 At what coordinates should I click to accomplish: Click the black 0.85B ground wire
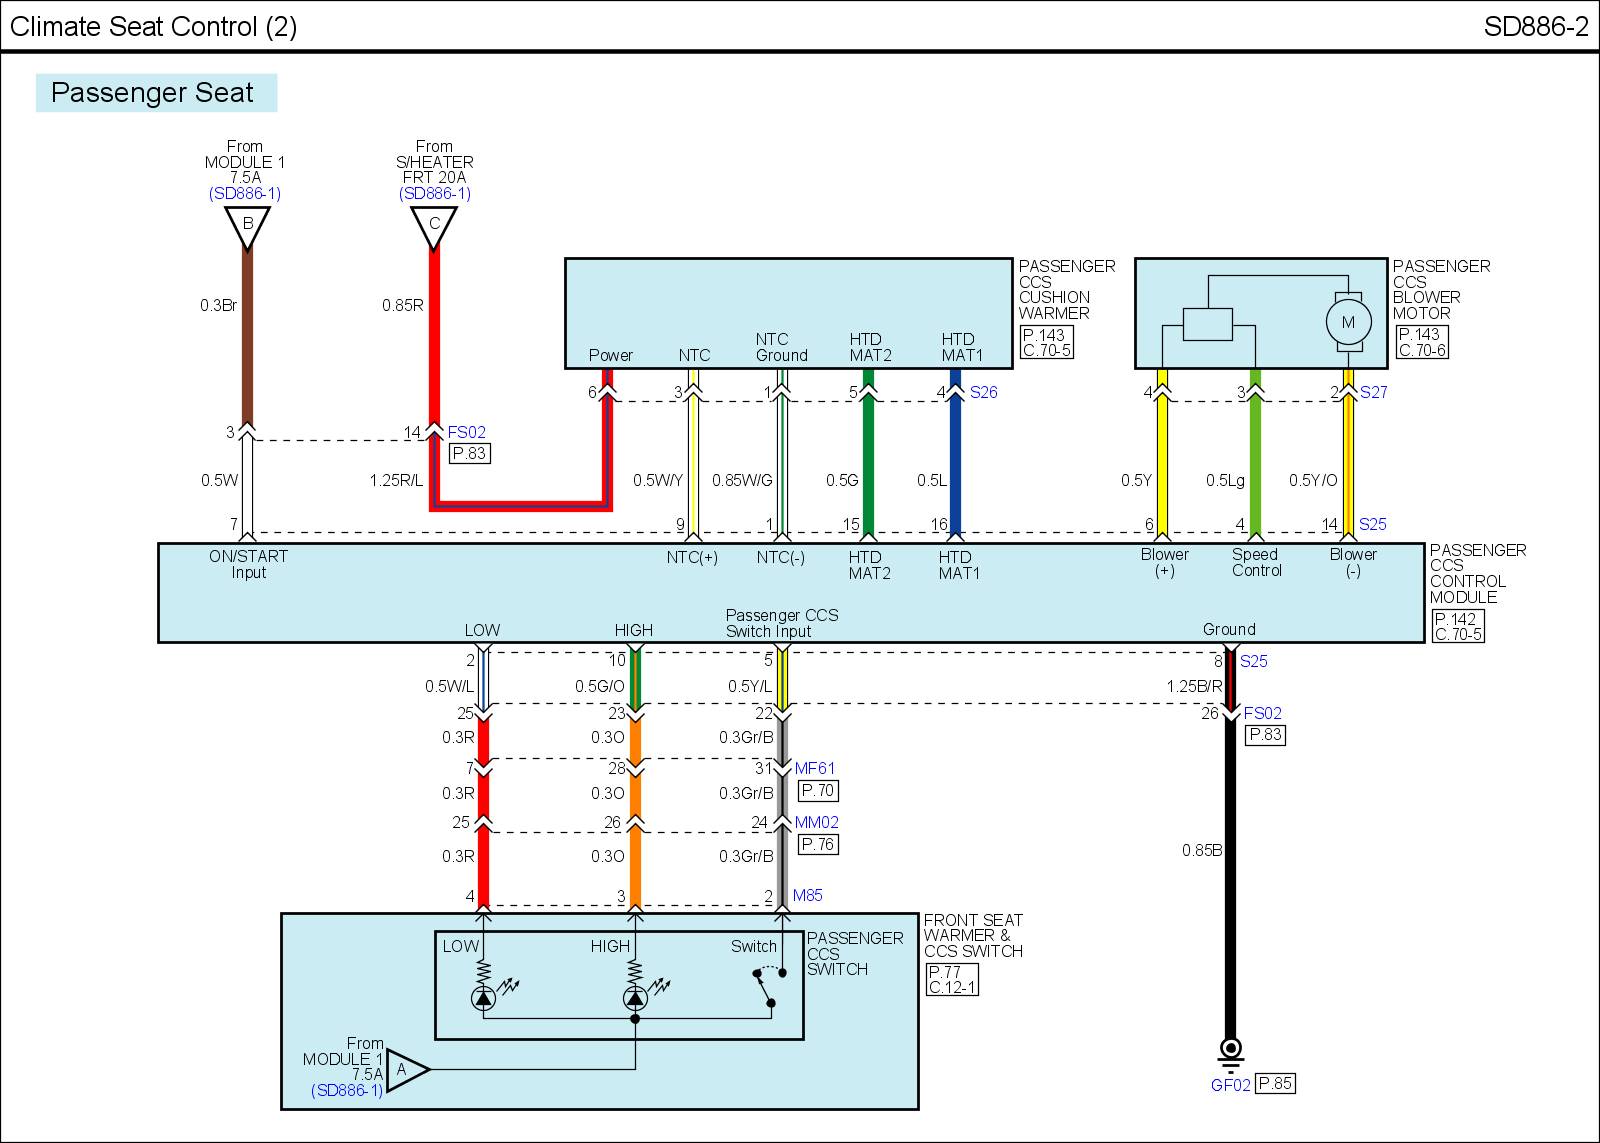[1231, 880]
